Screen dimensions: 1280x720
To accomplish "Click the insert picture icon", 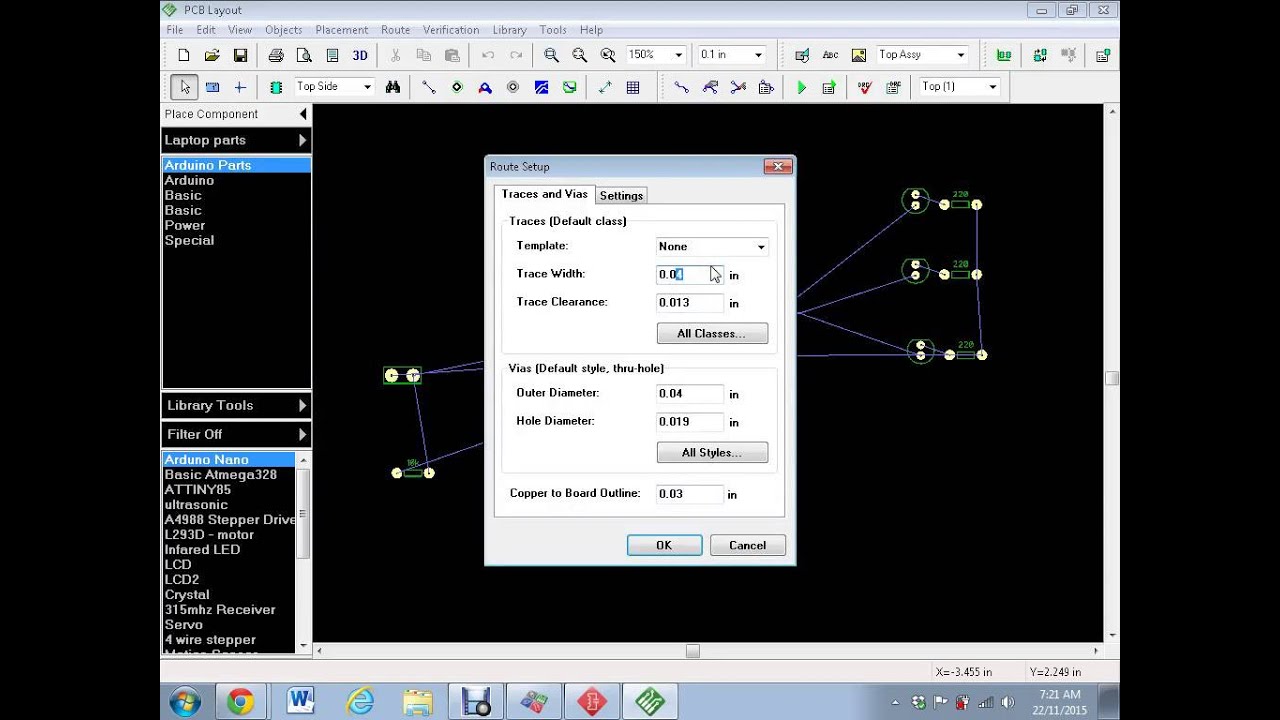I will [x=859, y=55].
